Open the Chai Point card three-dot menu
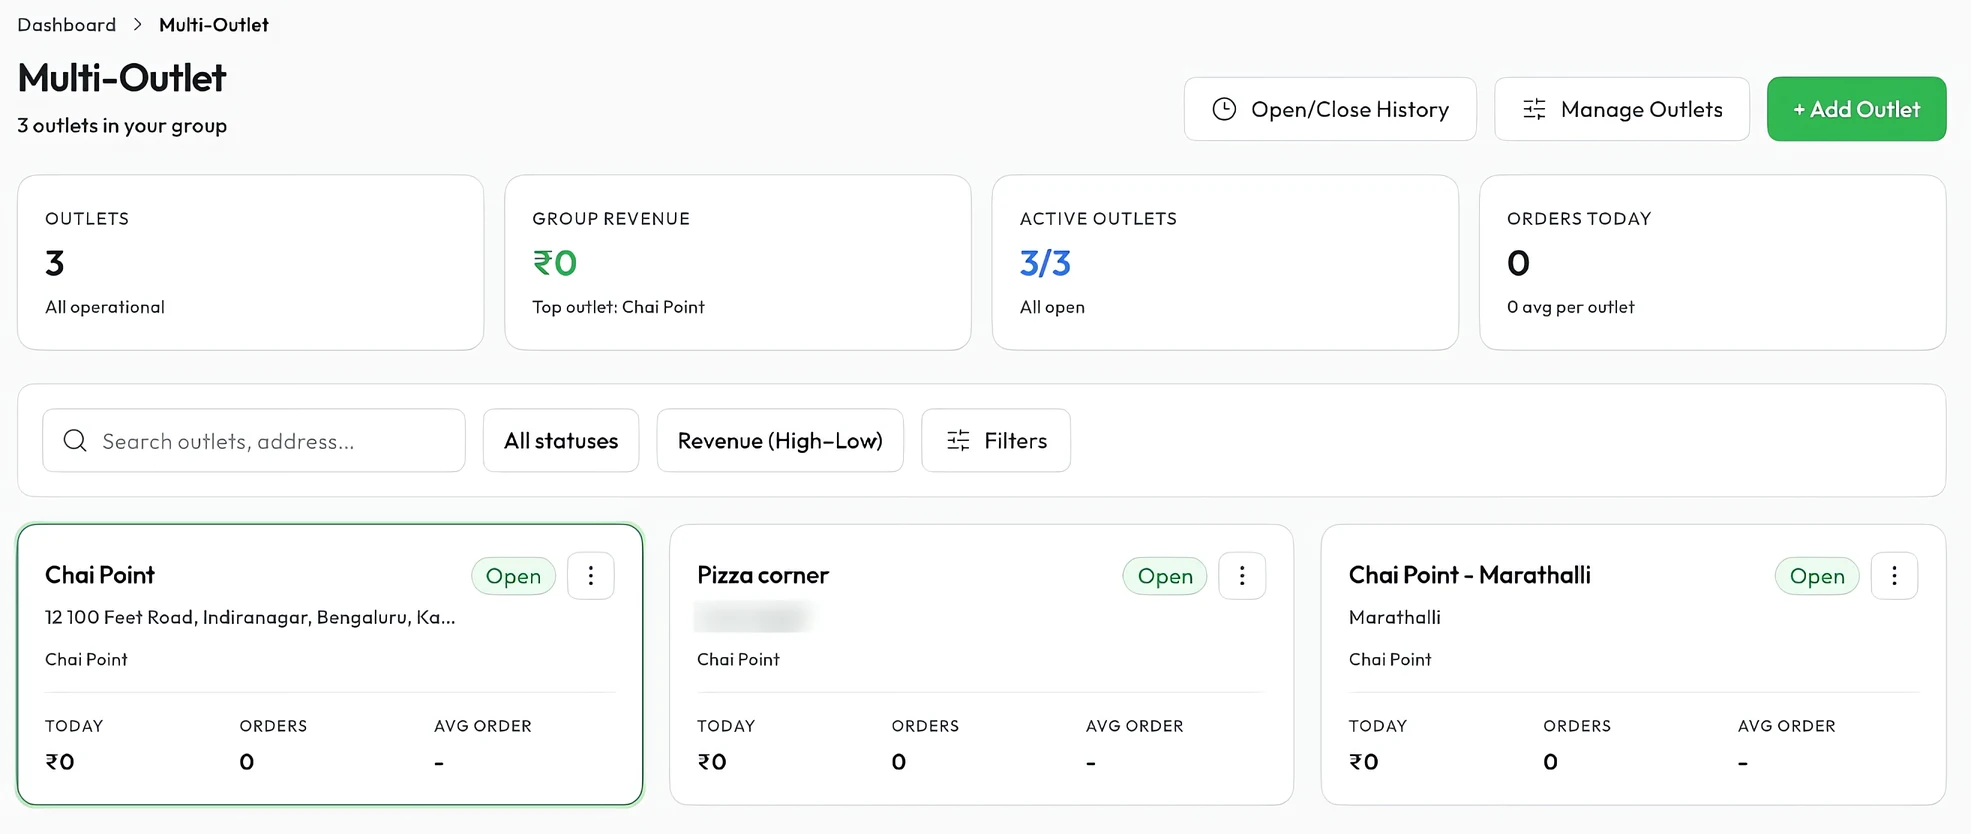 [591, 576]
